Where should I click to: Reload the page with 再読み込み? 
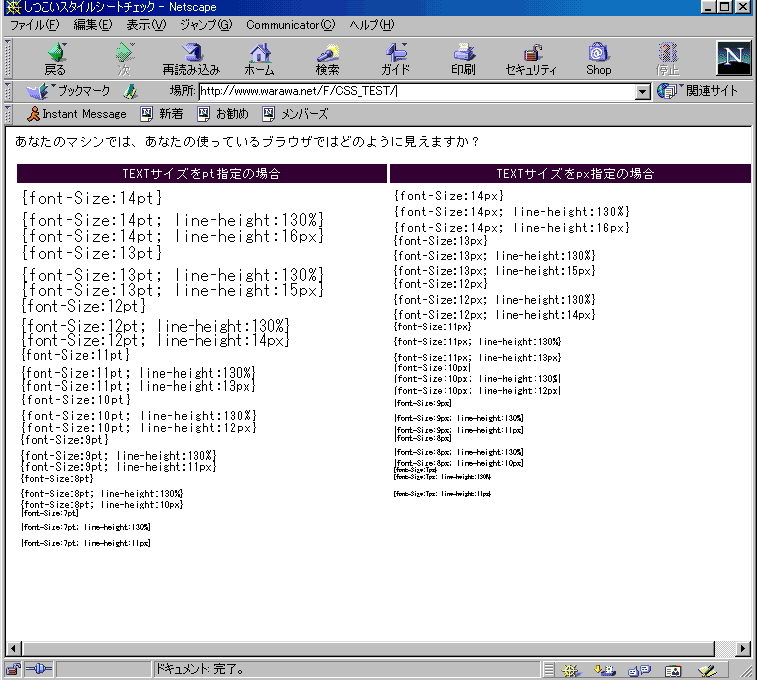pyautogui.click(x=191, y=59)
